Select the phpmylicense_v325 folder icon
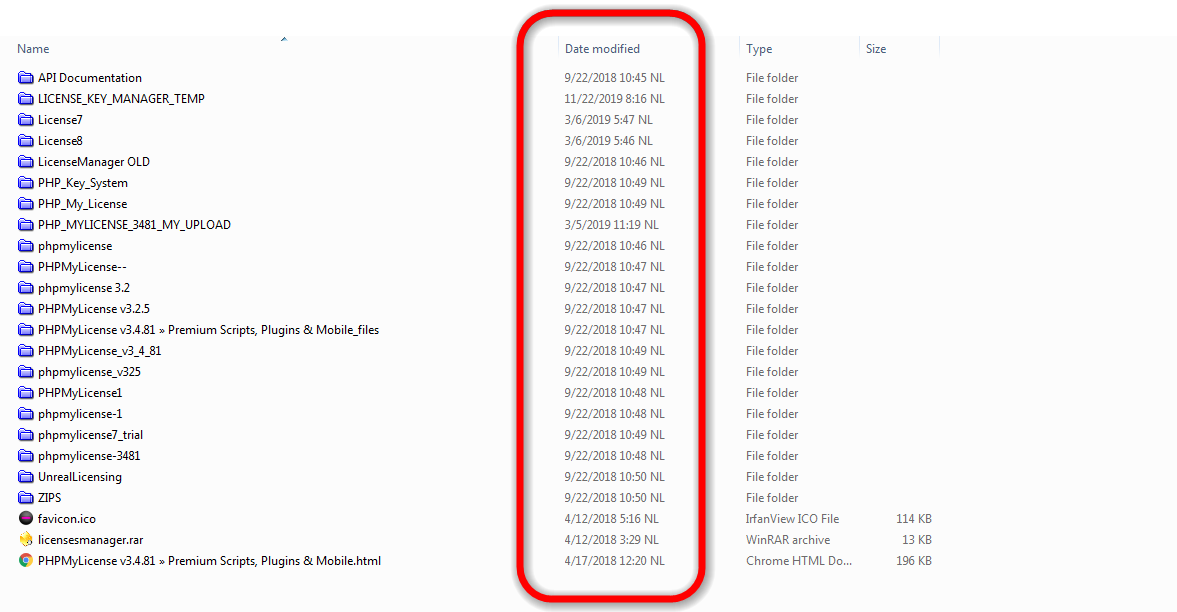 tap(26, 372)
